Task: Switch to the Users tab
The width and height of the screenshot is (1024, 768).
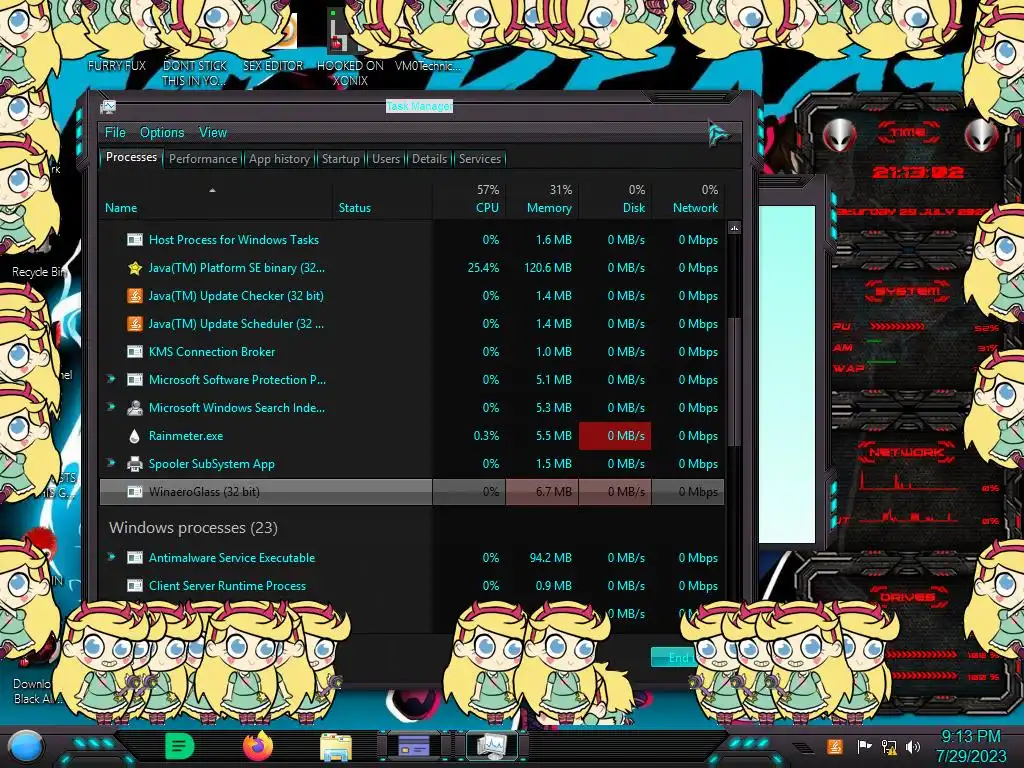Action: [x=385, y=159]
